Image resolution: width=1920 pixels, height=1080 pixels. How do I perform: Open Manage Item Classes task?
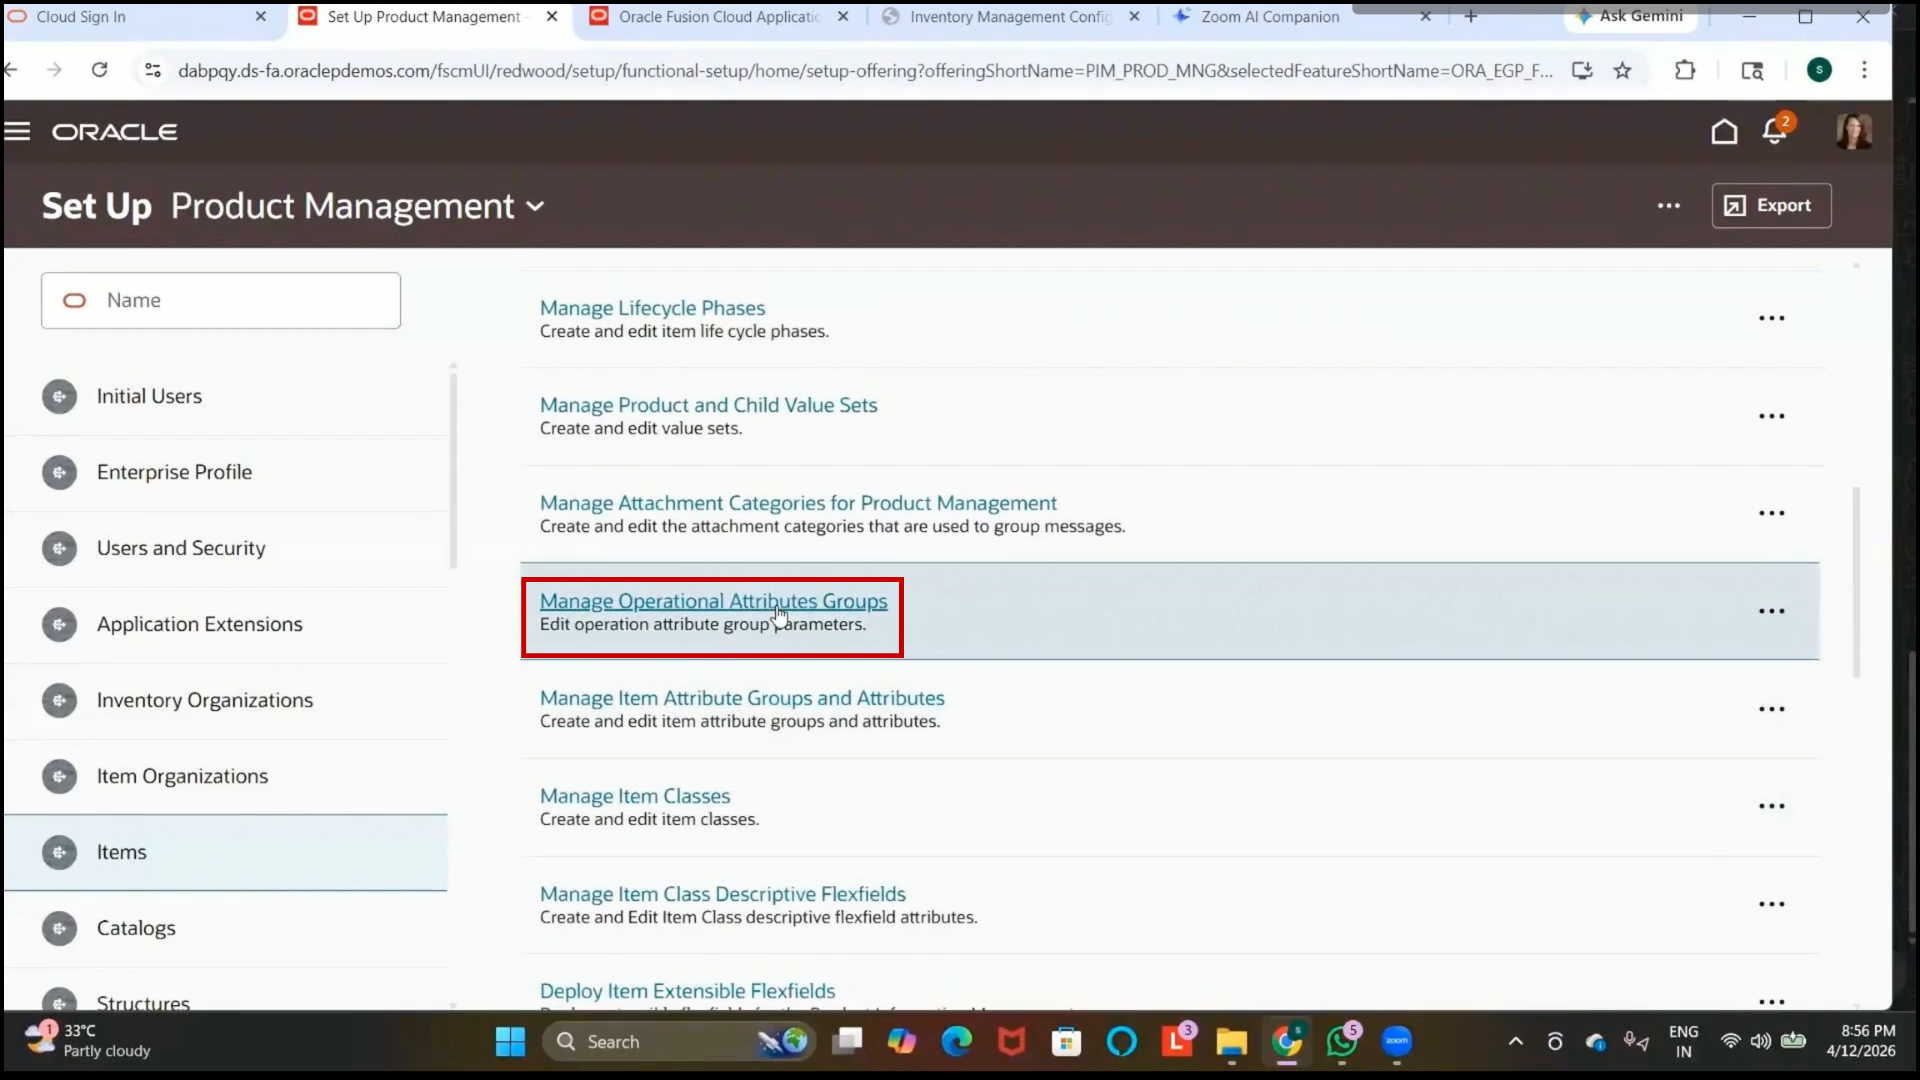[x=635, y=796]
